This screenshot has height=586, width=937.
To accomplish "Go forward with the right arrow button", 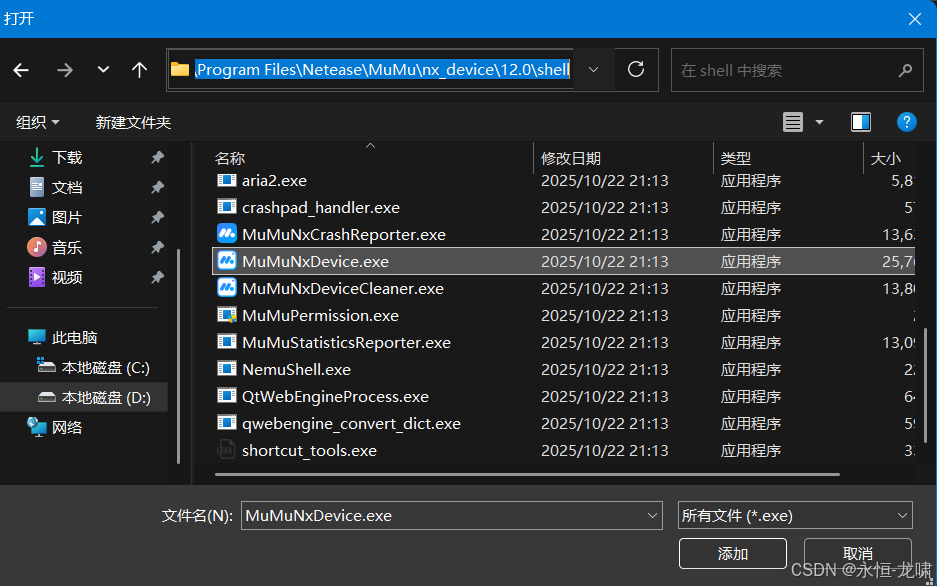I will [x=65, y=70].
